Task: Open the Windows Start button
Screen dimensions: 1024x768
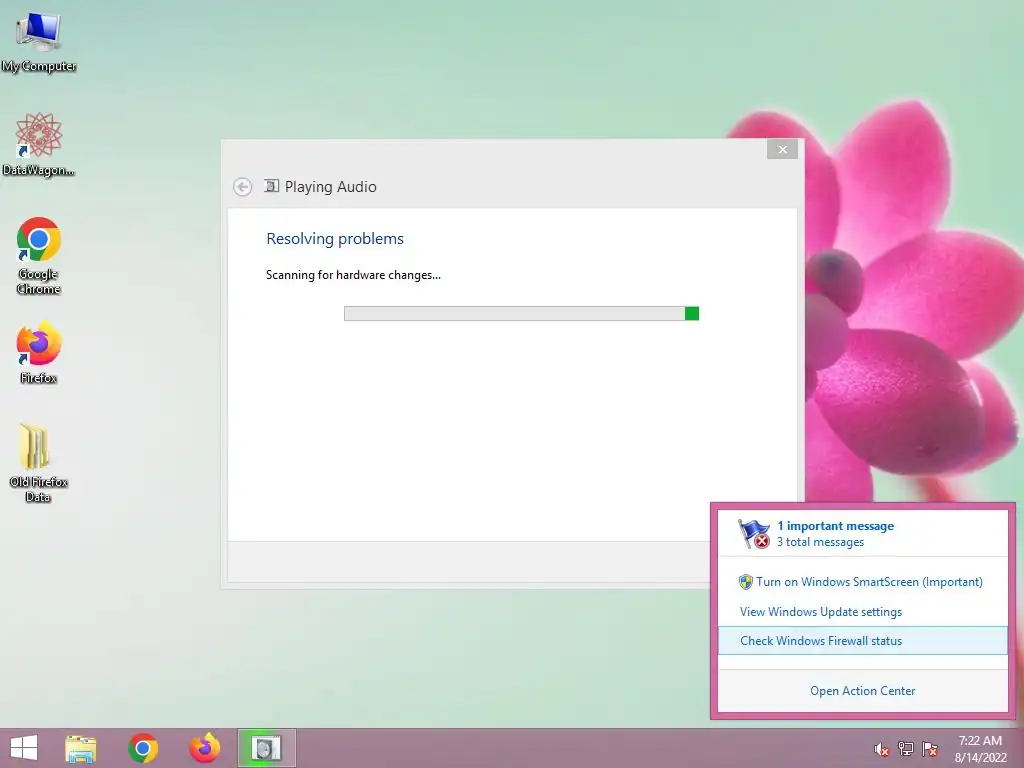Action: 24,748
